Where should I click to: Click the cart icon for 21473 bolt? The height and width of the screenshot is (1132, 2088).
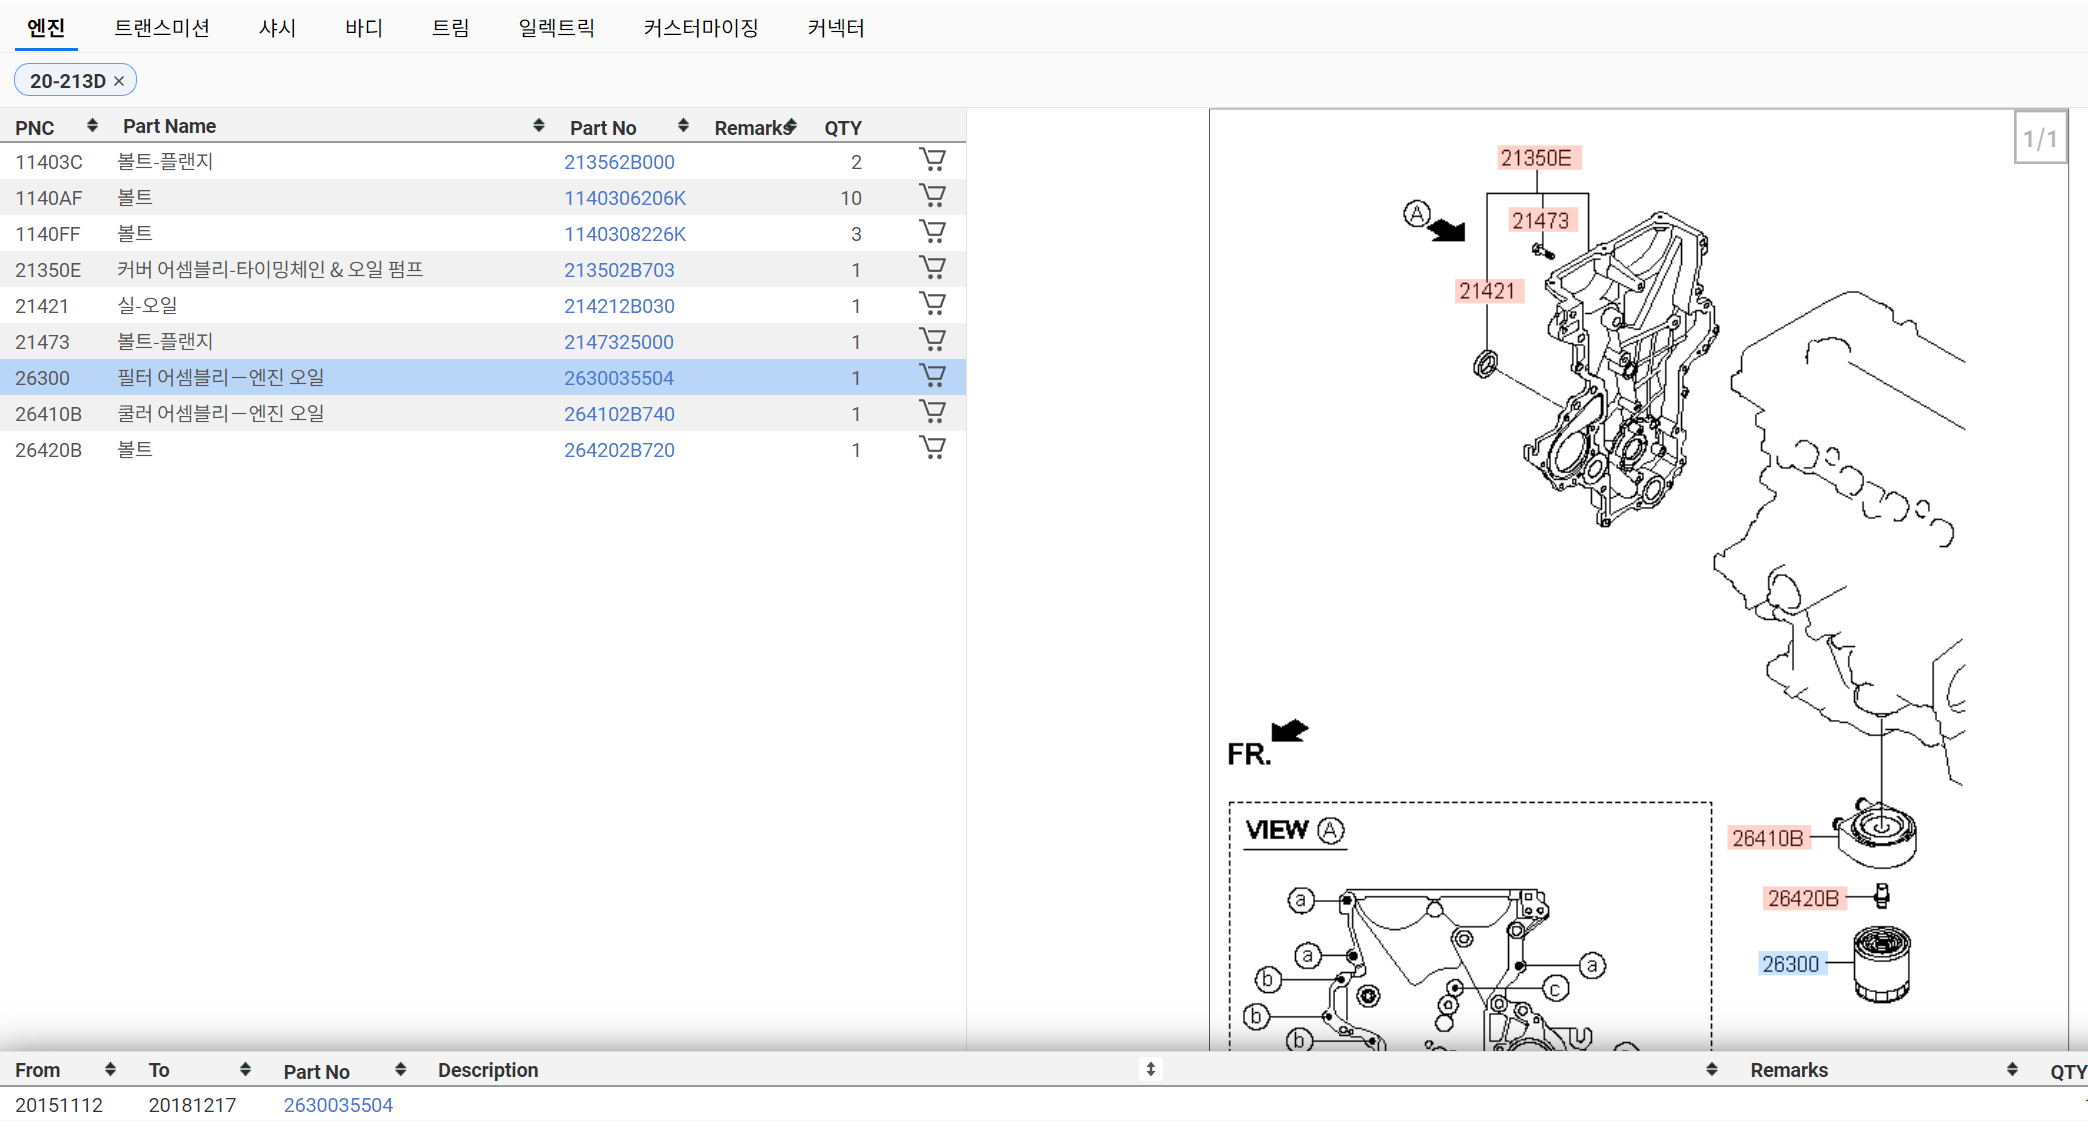pyautogui.click(x=932, y=340)
